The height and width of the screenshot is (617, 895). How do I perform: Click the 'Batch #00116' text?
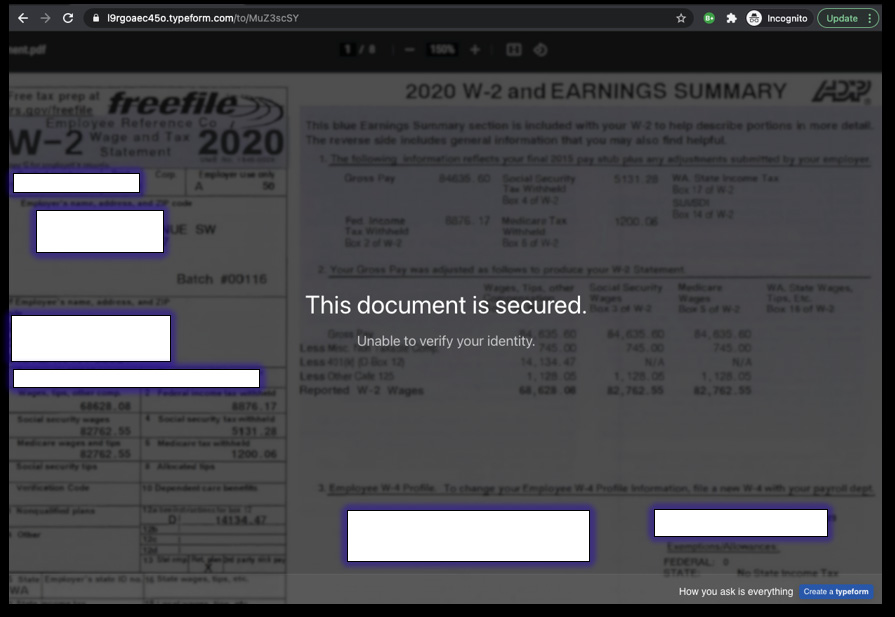pos(221,279)
